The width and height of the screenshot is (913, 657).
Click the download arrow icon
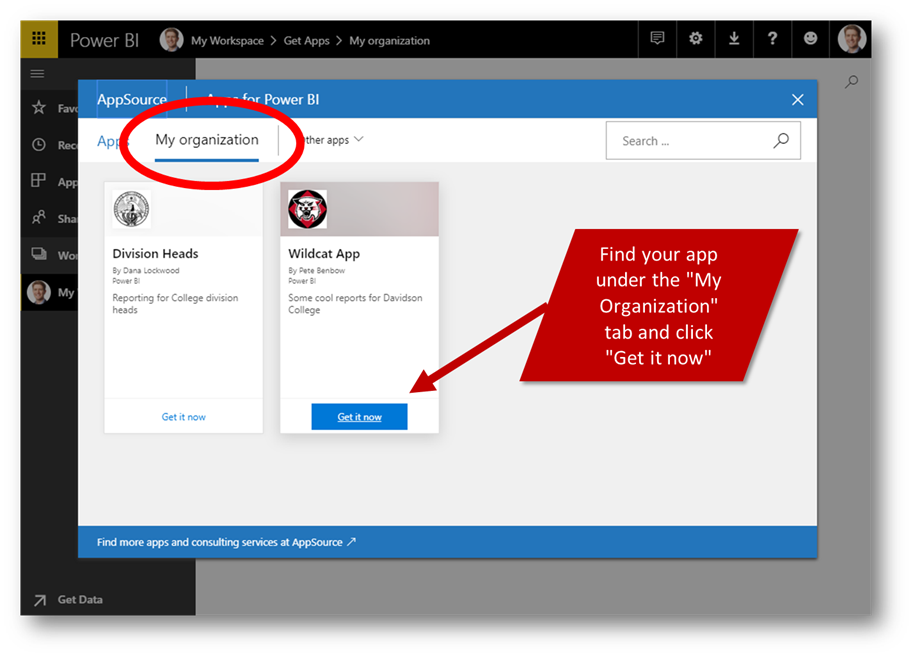(734, 38)
